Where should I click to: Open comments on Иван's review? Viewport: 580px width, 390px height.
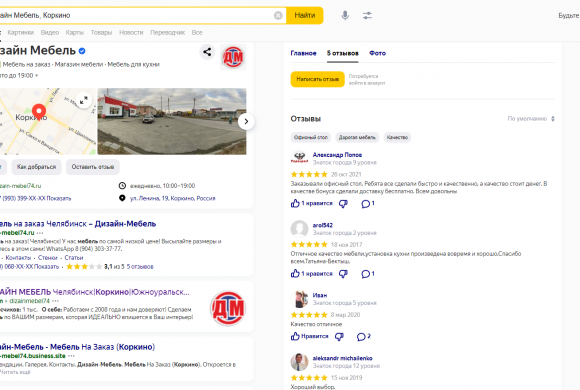(x=363, y=336)
